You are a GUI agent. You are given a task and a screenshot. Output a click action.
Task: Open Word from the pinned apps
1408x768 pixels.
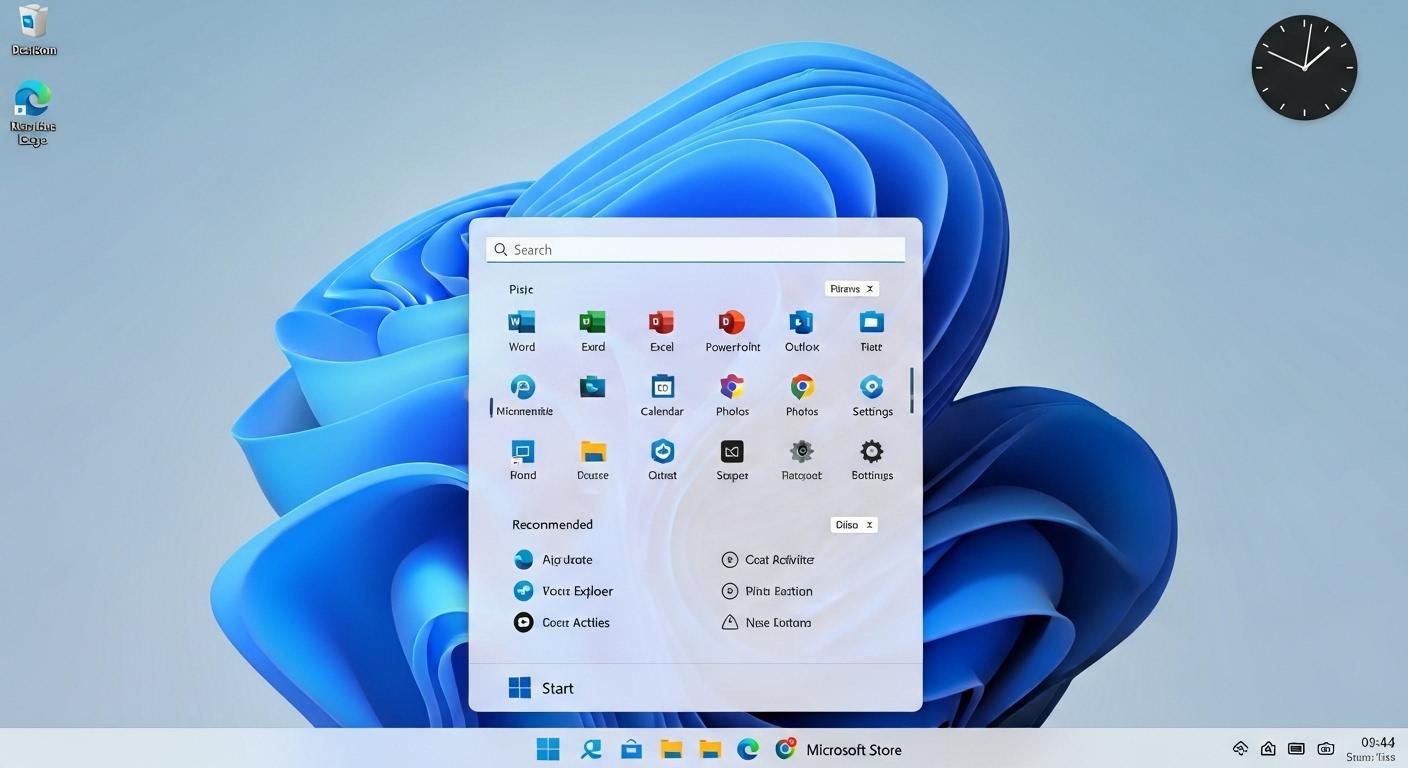(521, 330)
